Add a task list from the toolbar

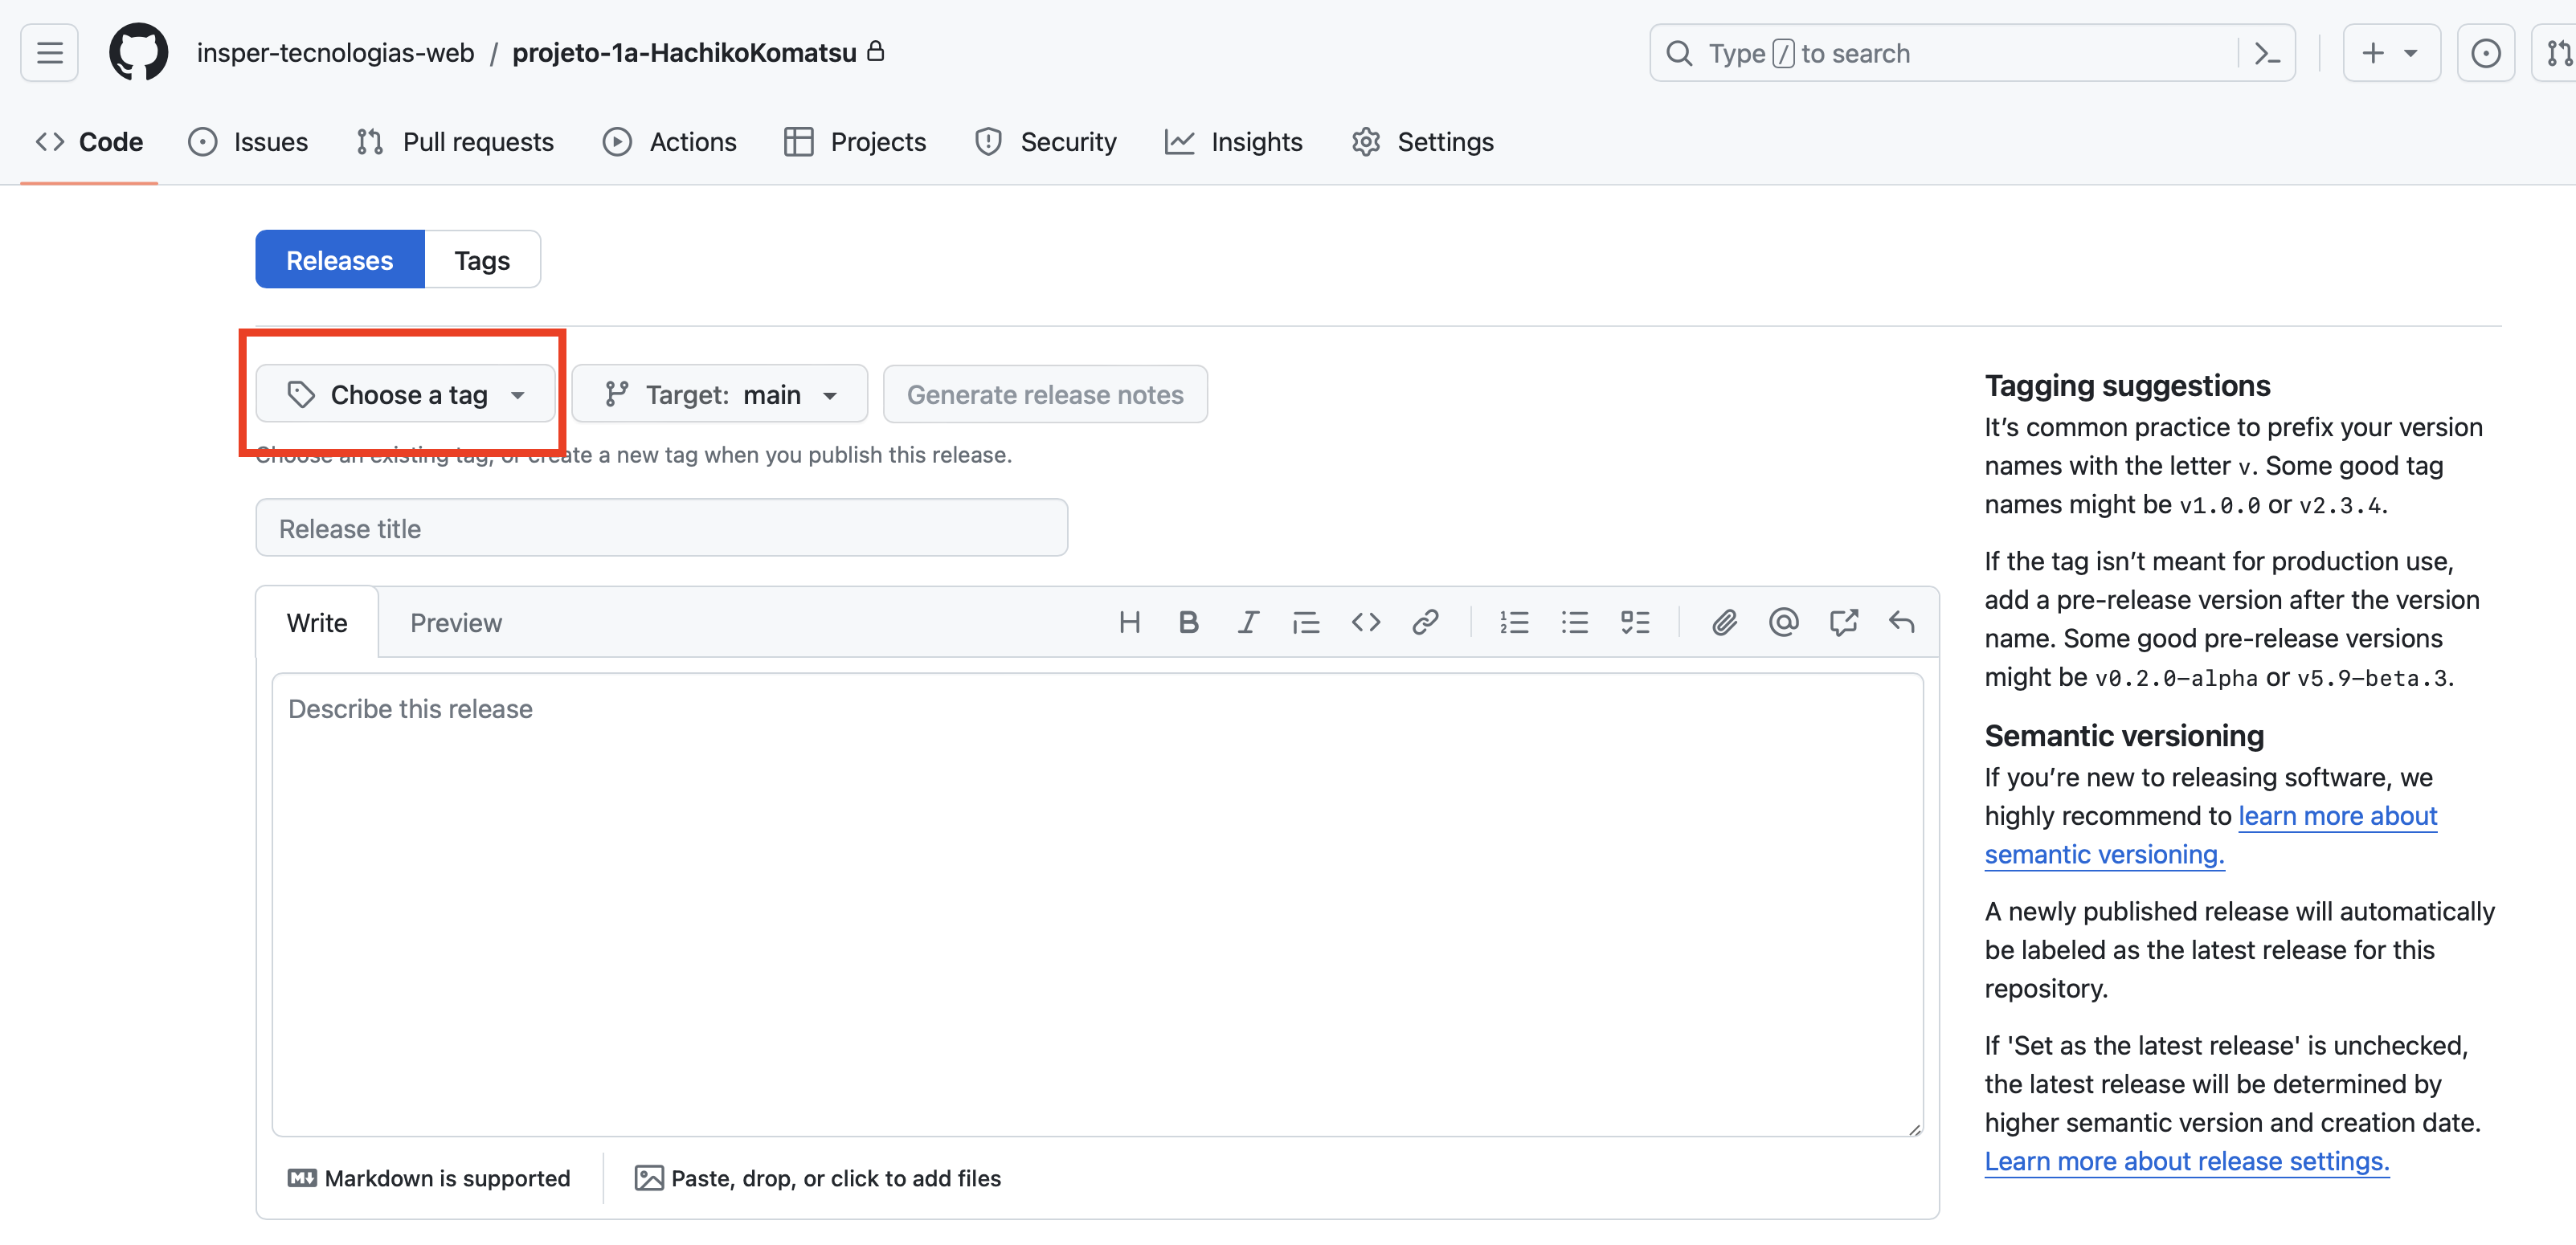point(1634,622)
